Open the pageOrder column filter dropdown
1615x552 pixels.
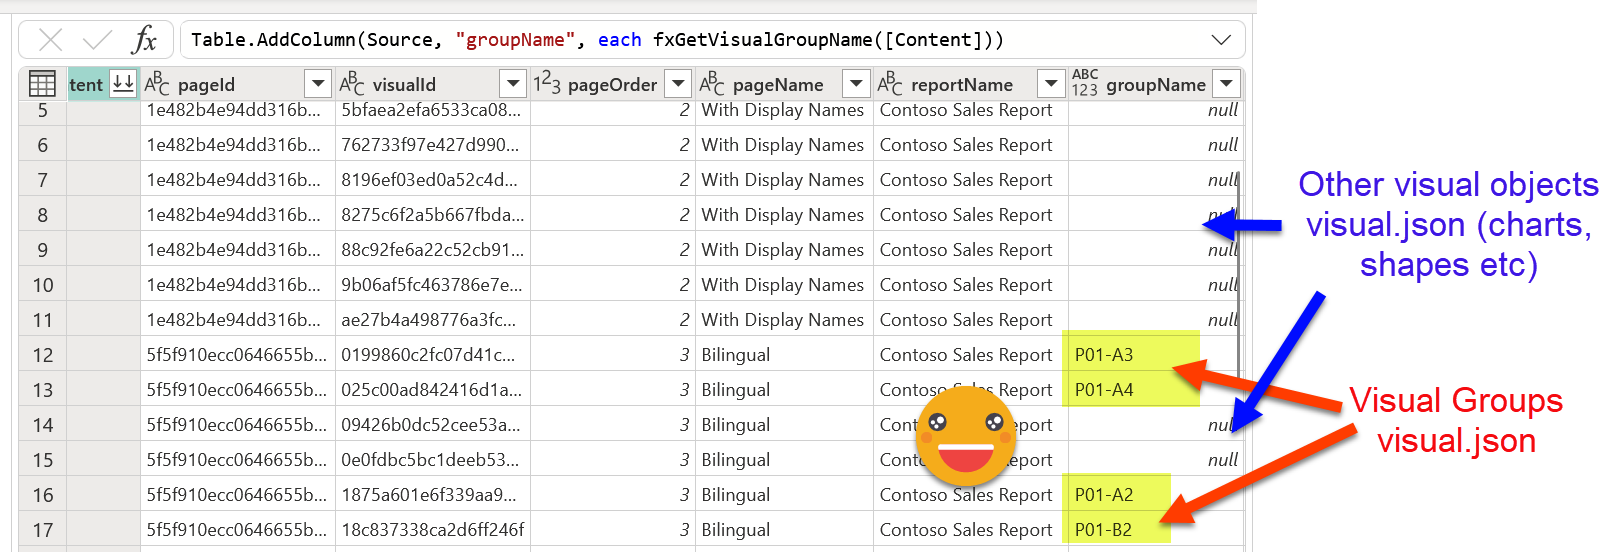(x=678, y=84)
